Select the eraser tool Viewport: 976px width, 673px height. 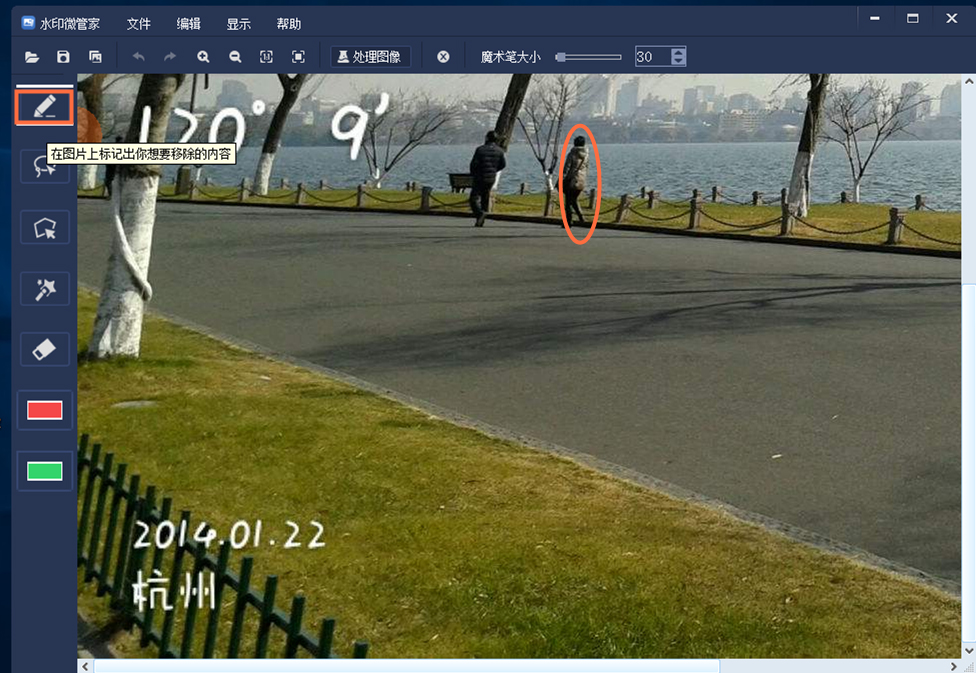(x=45, y=349)
